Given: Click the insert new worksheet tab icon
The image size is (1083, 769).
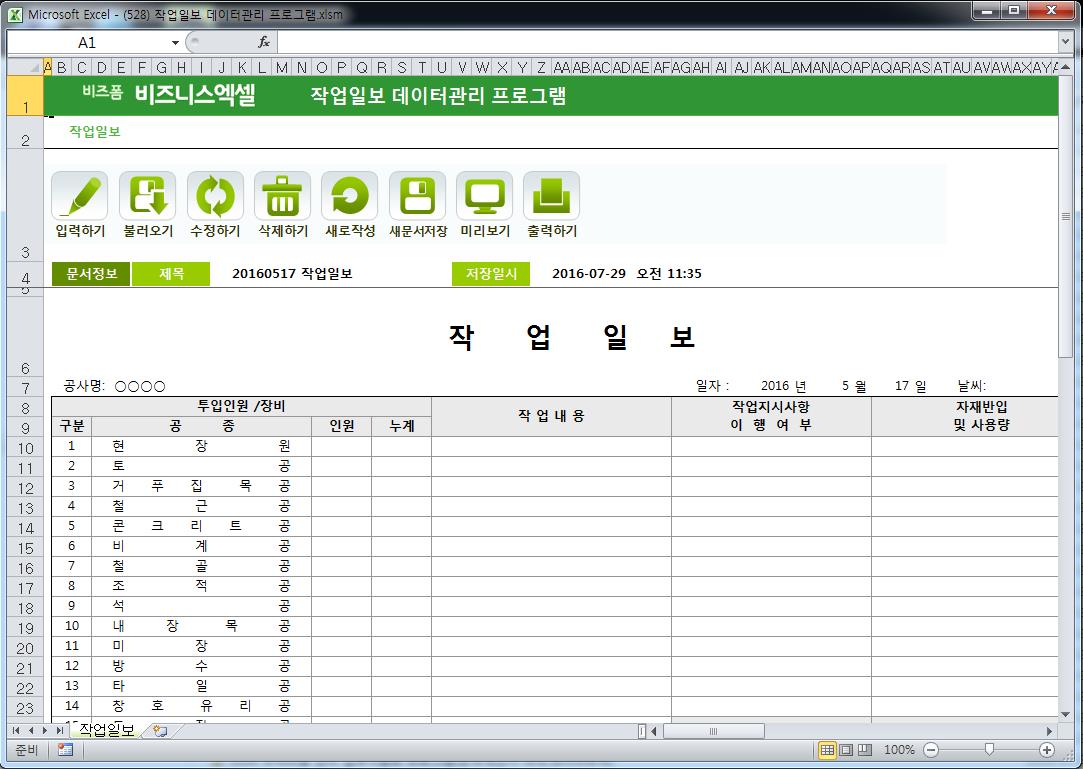Looking at the screenshot, I should 160,730.
